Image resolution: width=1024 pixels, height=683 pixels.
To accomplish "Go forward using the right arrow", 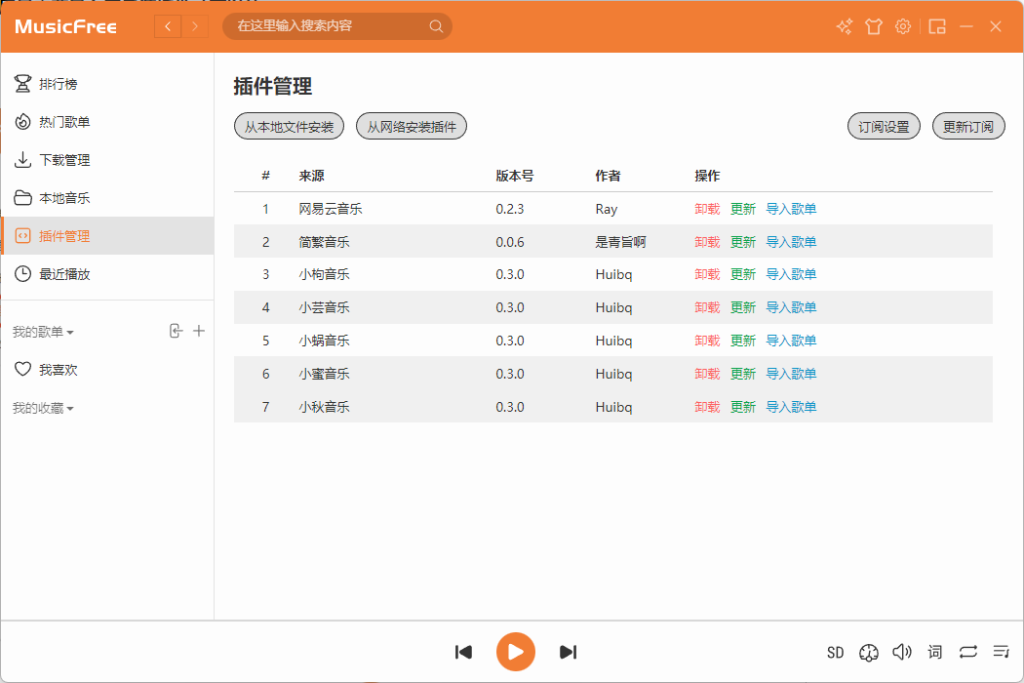I will coord(195,26).
